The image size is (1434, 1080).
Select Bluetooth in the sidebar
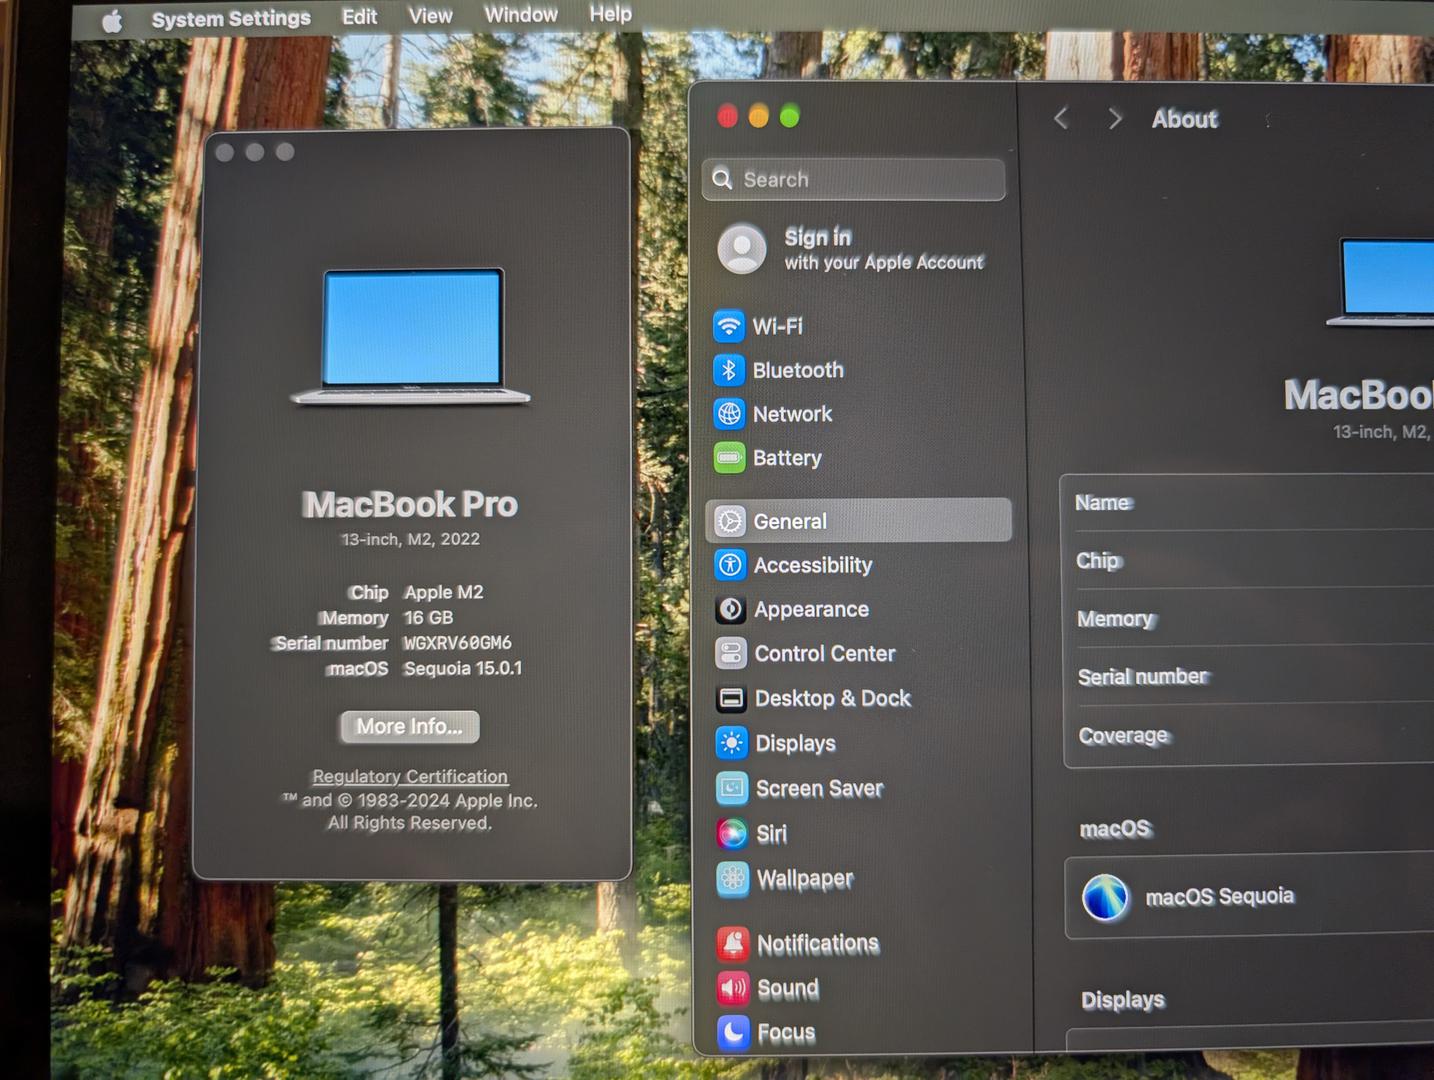point(858,370)
